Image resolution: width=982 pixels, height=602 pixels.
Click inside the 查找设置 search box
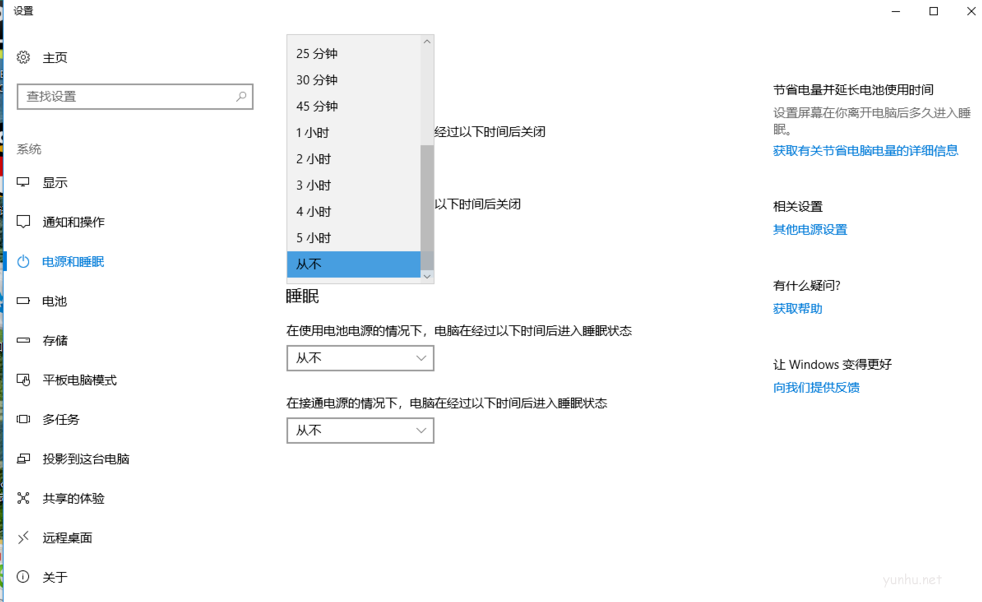point(135,96)
